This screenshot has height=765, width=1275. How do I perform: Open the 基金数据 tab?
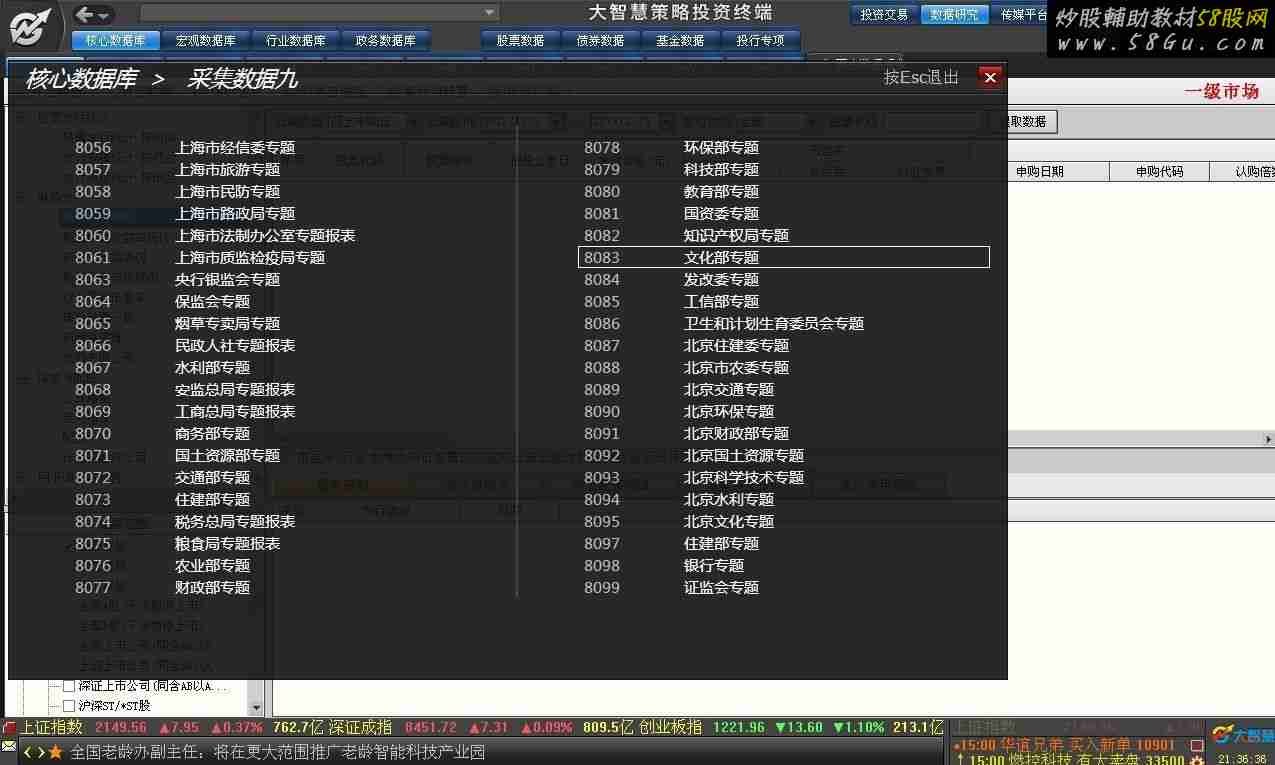(x=680, y=40)
